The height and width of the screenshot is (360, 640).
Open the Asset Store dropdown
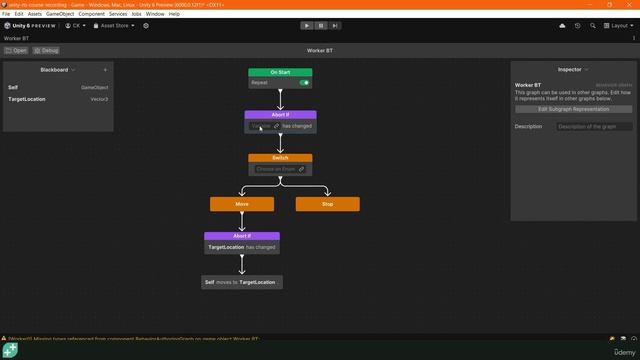pos(114,26)
